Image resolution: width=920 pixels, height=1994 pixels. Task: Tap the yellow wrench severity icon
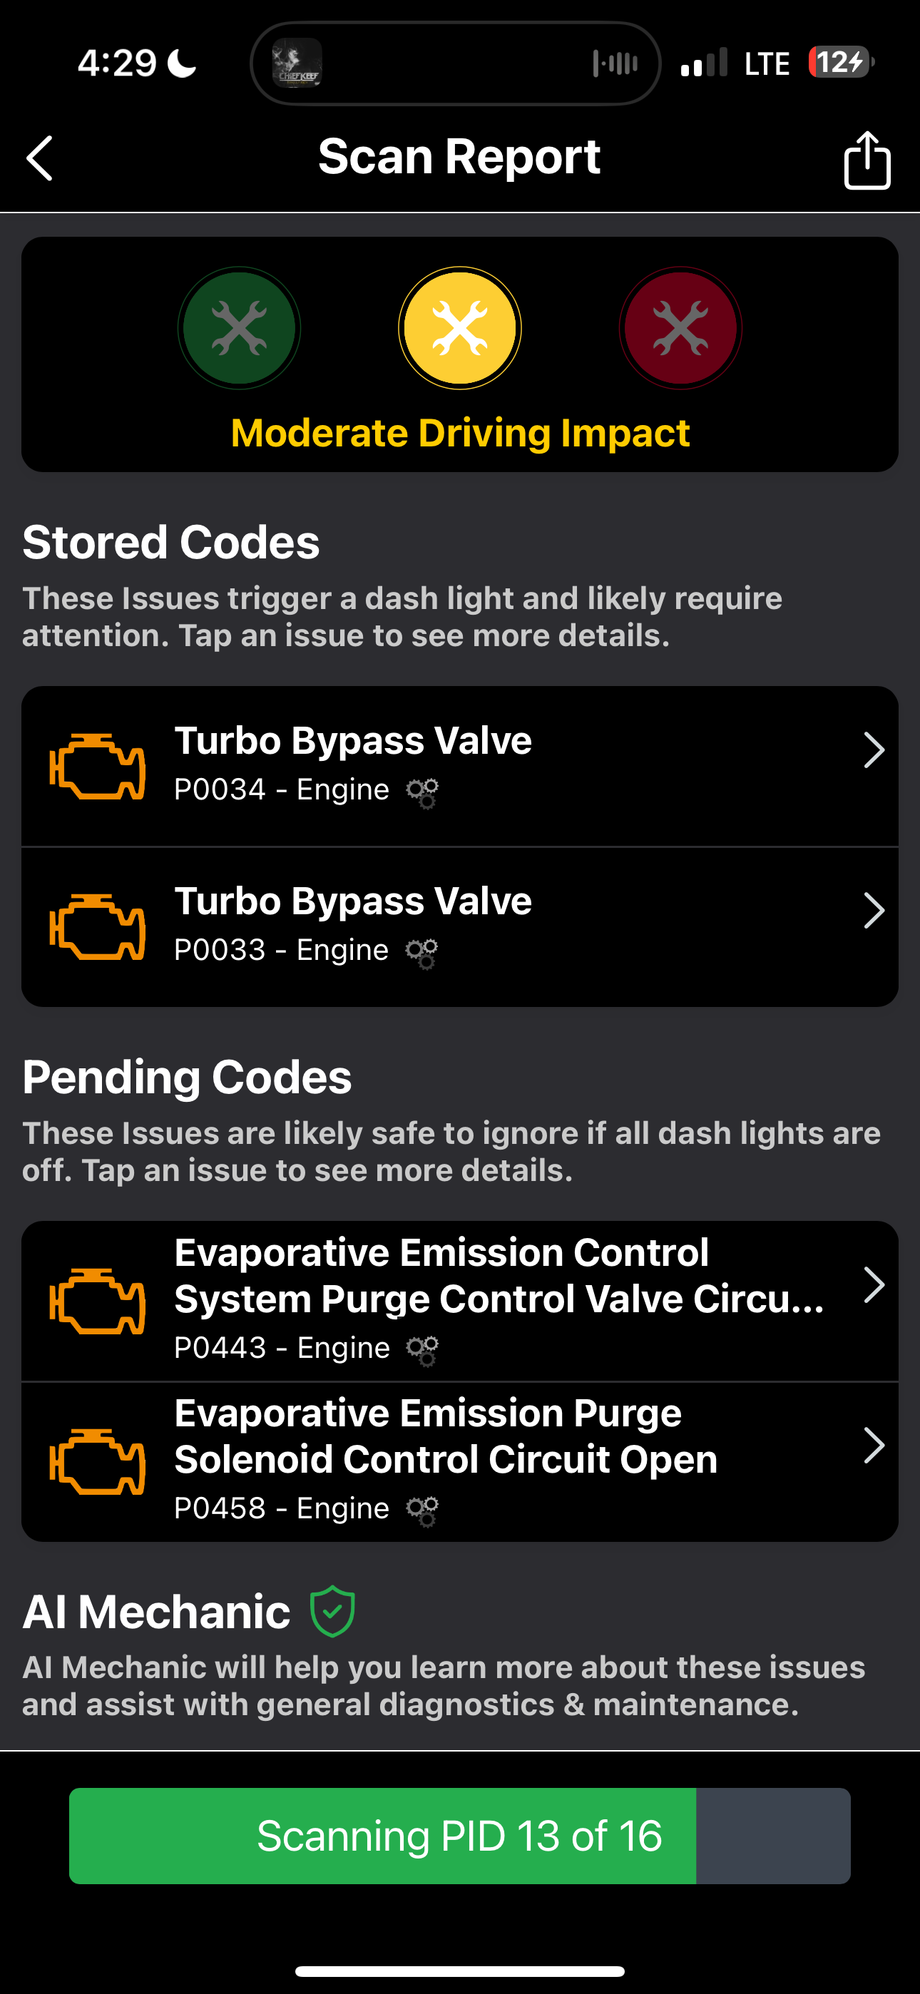pos(460,328)
